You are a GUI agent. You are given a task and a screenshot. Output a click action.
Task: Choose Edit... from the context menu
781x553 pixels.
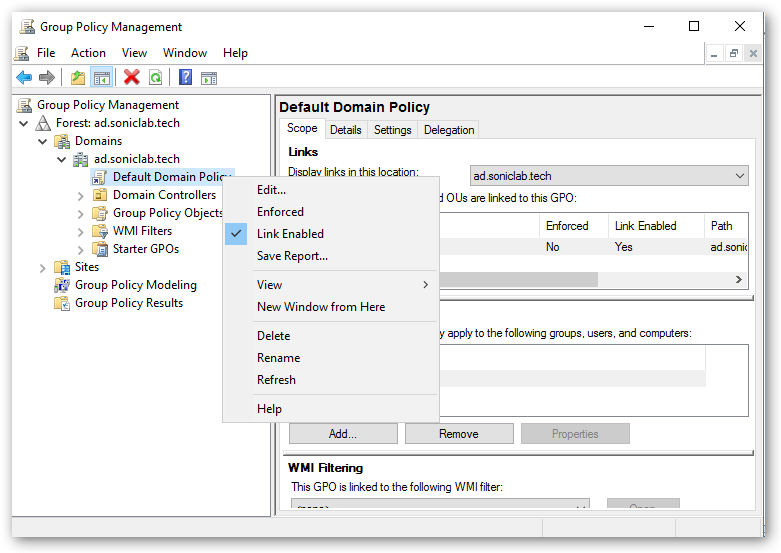[x=271, y=190]
